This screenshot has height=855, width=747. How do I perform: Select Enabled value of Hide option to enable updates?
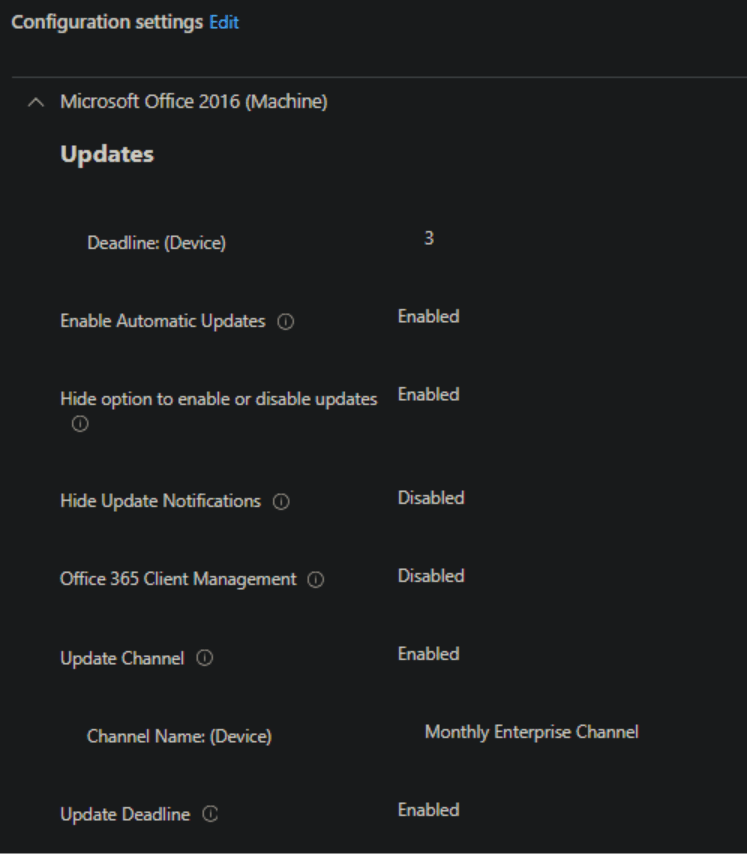[x=429, y=395]
